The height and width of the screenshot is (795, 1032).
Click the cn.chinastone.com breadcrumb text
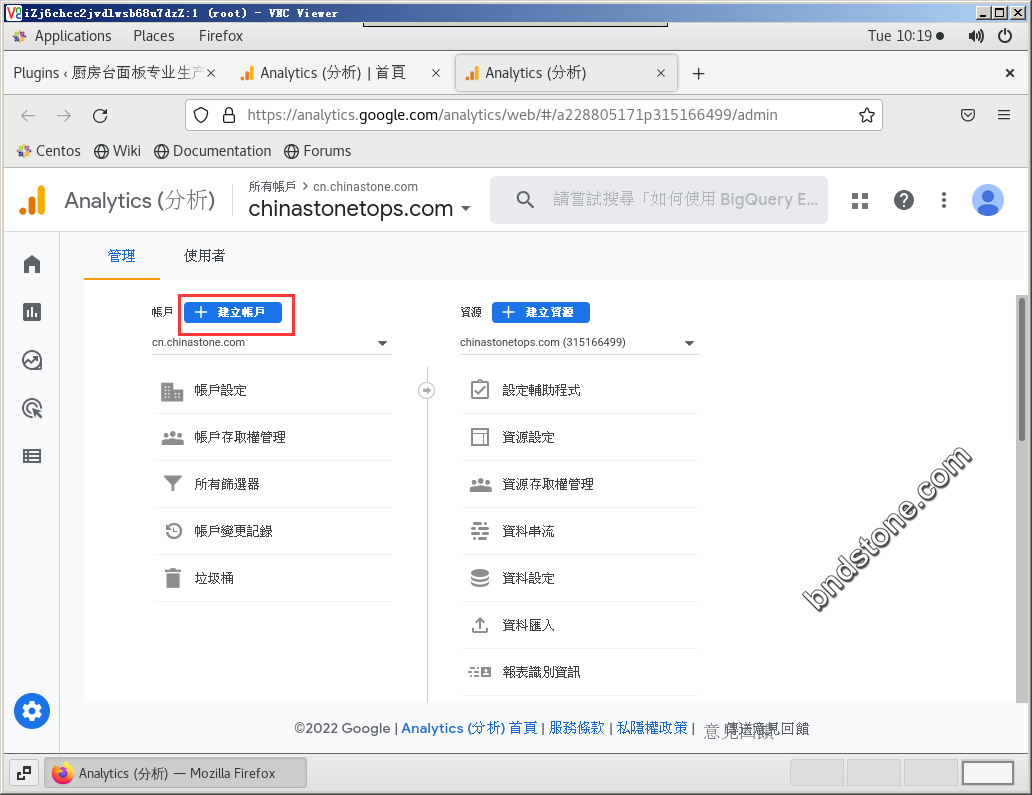365,187
